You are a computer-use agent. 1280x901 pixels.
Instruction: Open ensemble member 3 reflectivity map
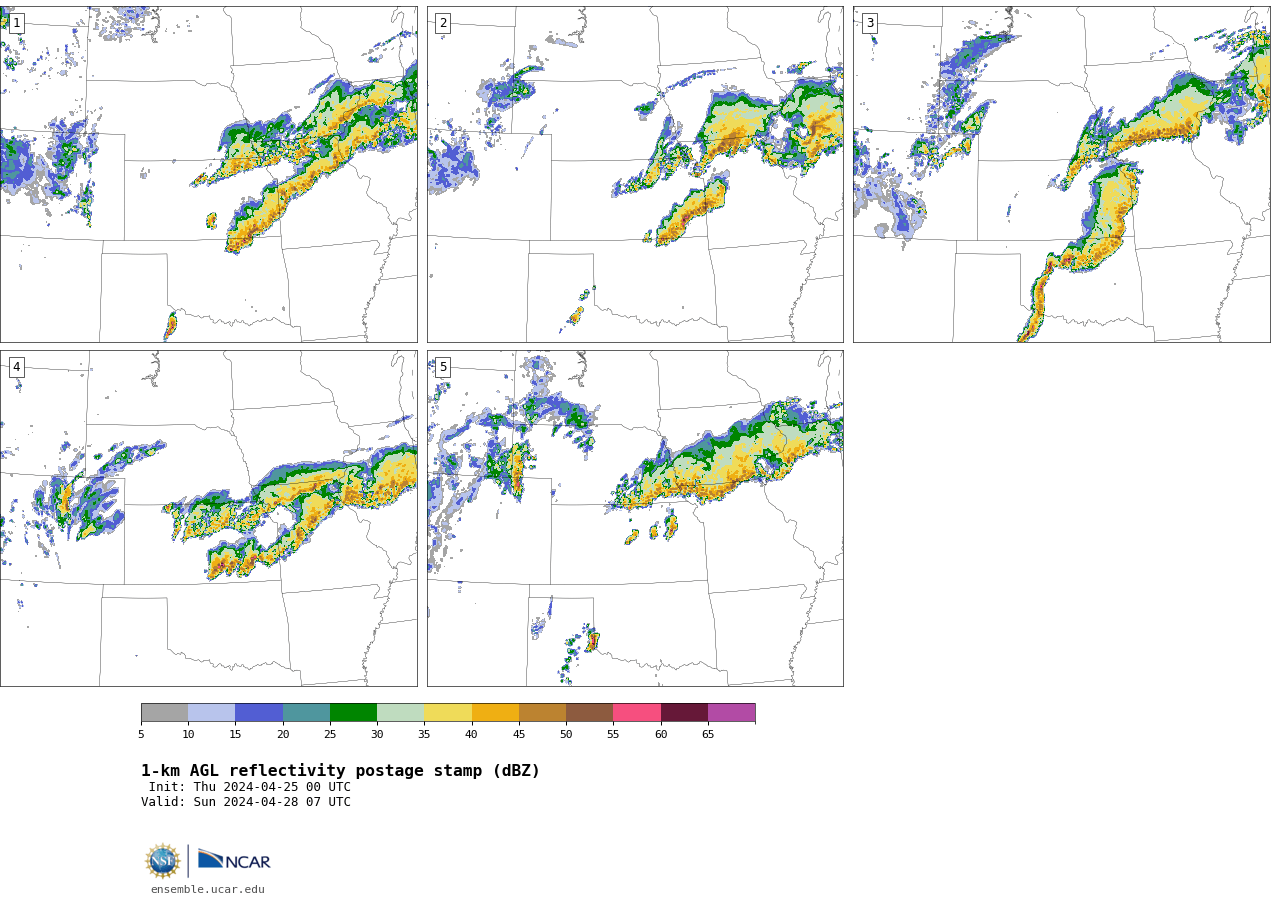pyautogui.click(x=1061, y=174)
